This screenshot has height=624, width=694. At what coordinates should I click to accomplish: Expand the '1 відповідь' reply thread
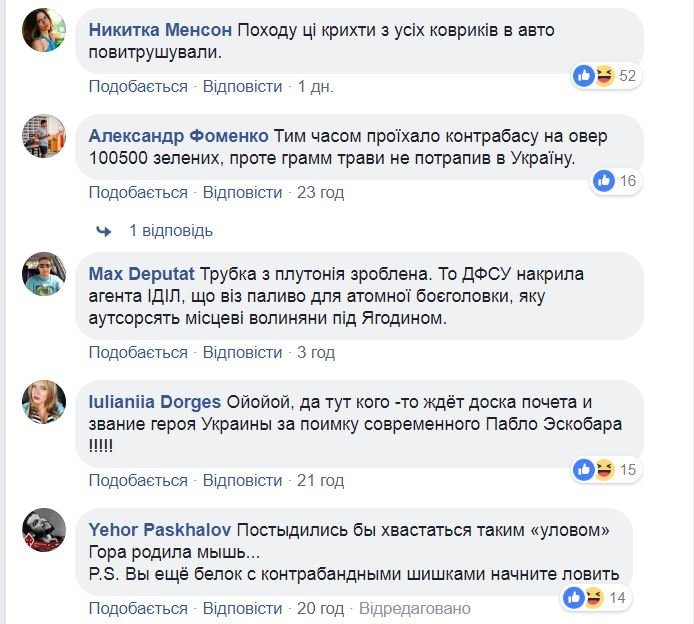click(171, 231)
